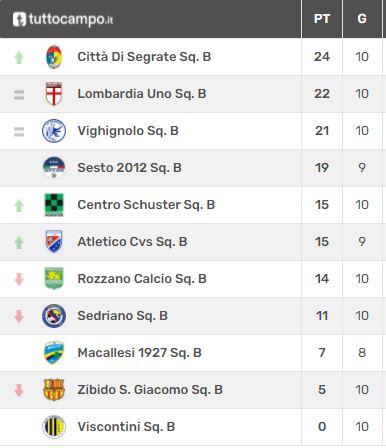Select the Vighignolo blue circular crest

coord(54,131)
